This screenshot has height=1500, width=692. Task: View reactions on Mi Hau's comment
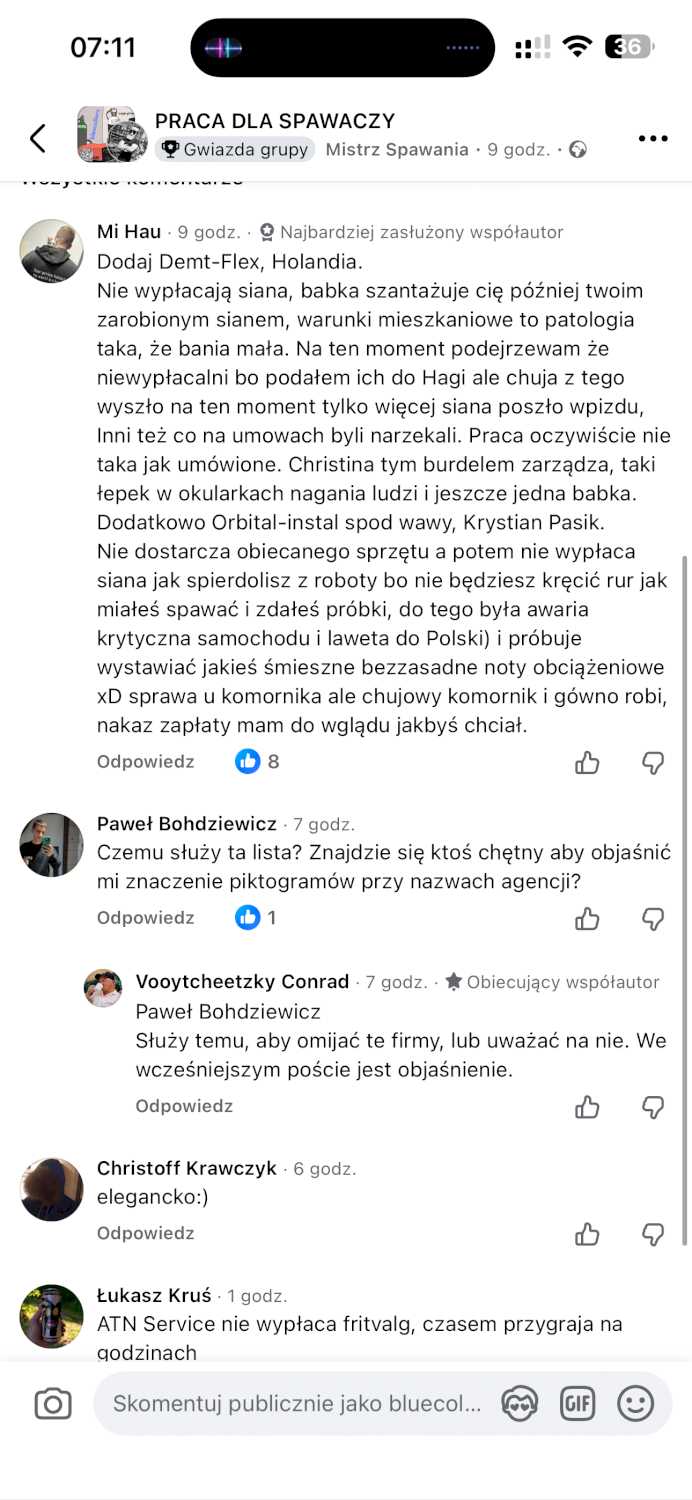258,762
